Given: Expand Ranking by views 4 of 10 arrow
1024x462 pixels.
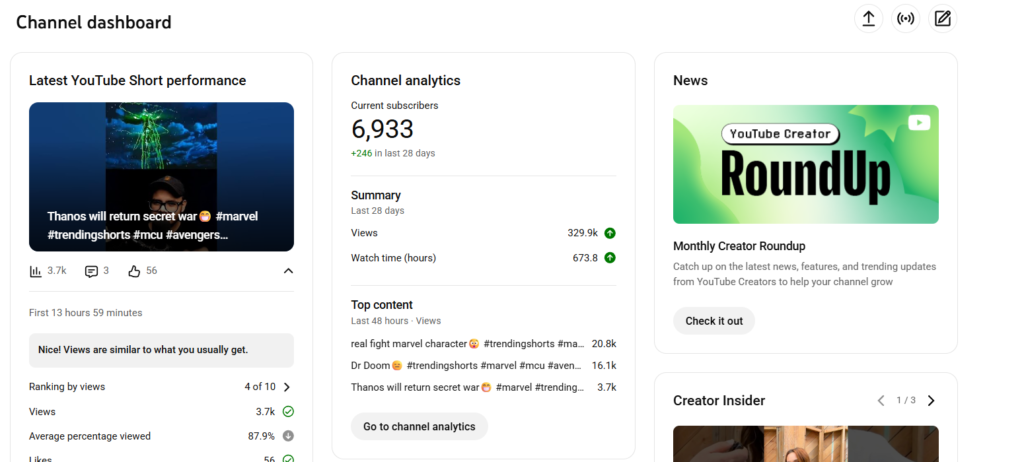Looking at the screenshot, I should (287, 387).
